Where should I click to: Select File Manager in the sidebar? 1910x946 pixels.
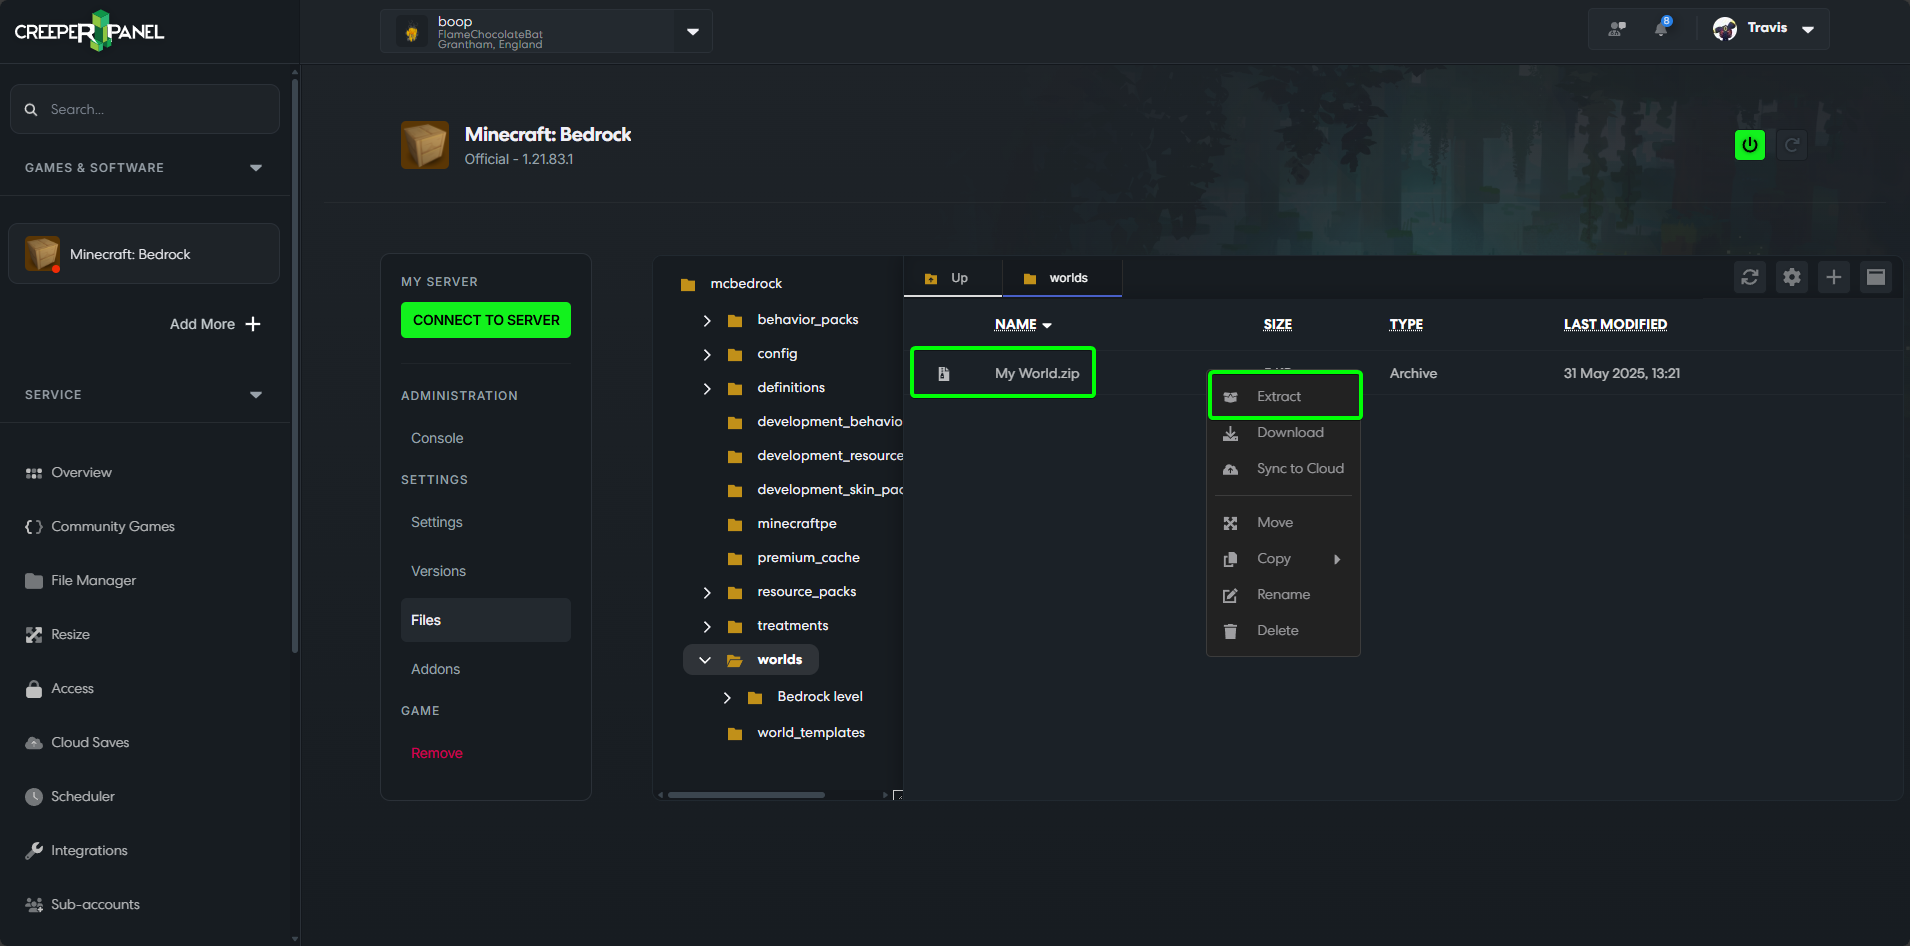click(x=93, y=580)
